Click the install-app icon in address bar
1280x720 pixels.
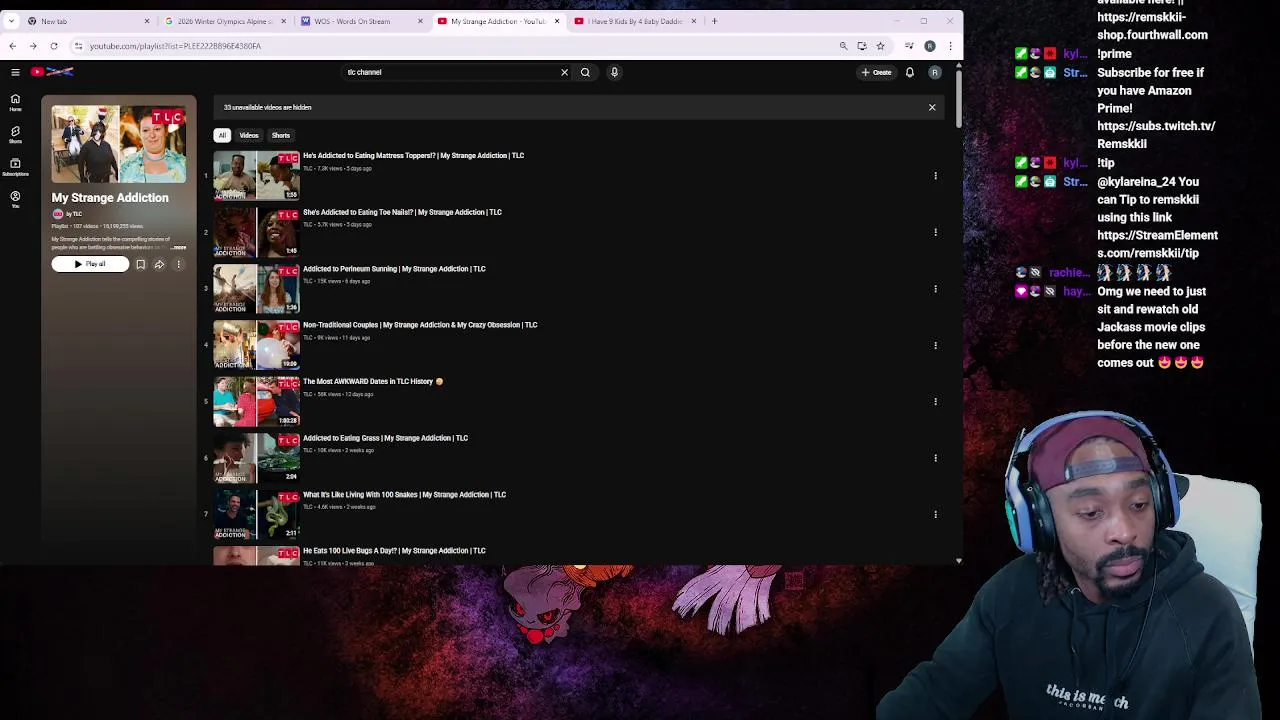(862, 46)
